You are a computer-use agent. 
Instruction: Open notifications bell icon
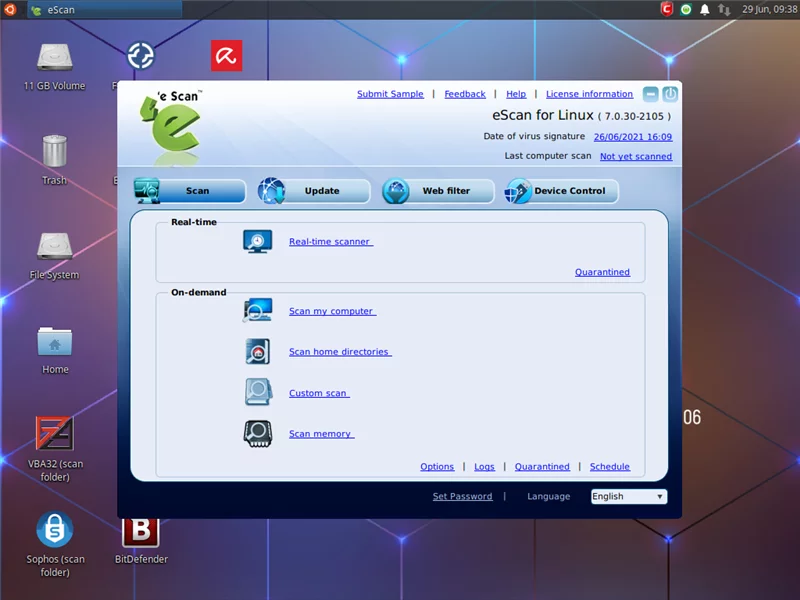(x=705, y=9)
